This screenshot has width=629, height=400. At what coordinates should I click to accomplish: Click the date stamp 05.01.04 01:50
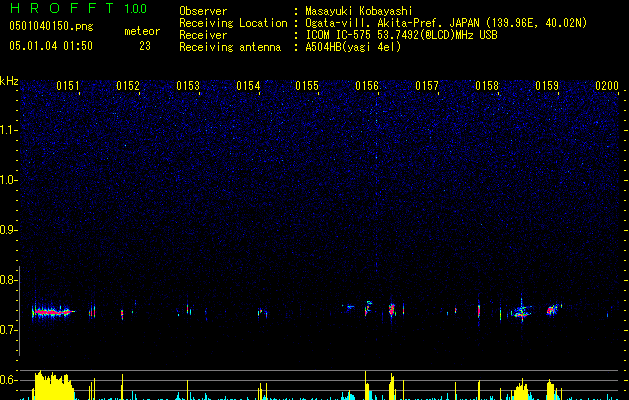[51, 46]
